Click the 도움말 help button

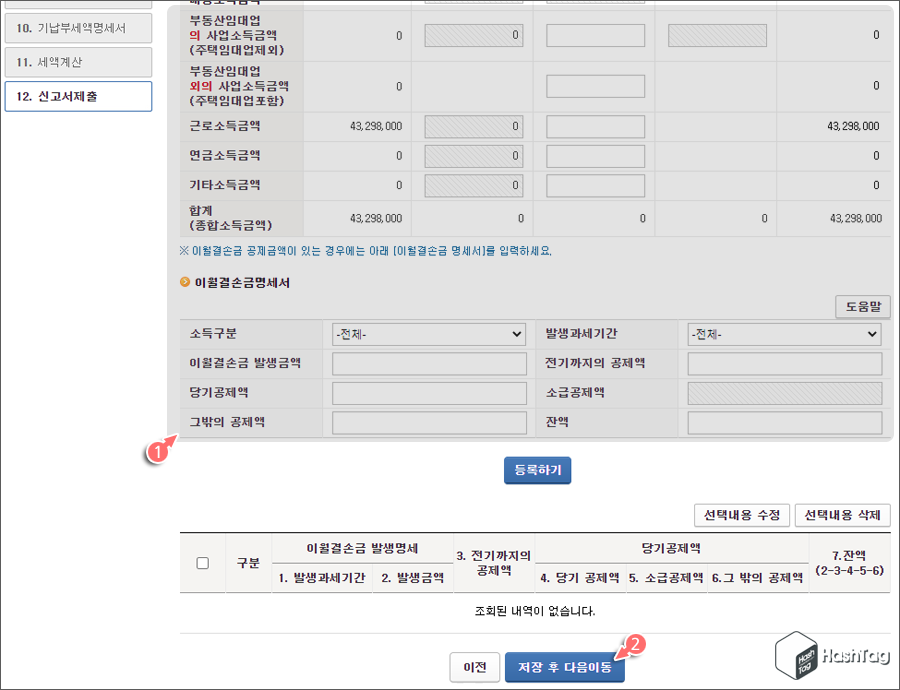point(862,306)
